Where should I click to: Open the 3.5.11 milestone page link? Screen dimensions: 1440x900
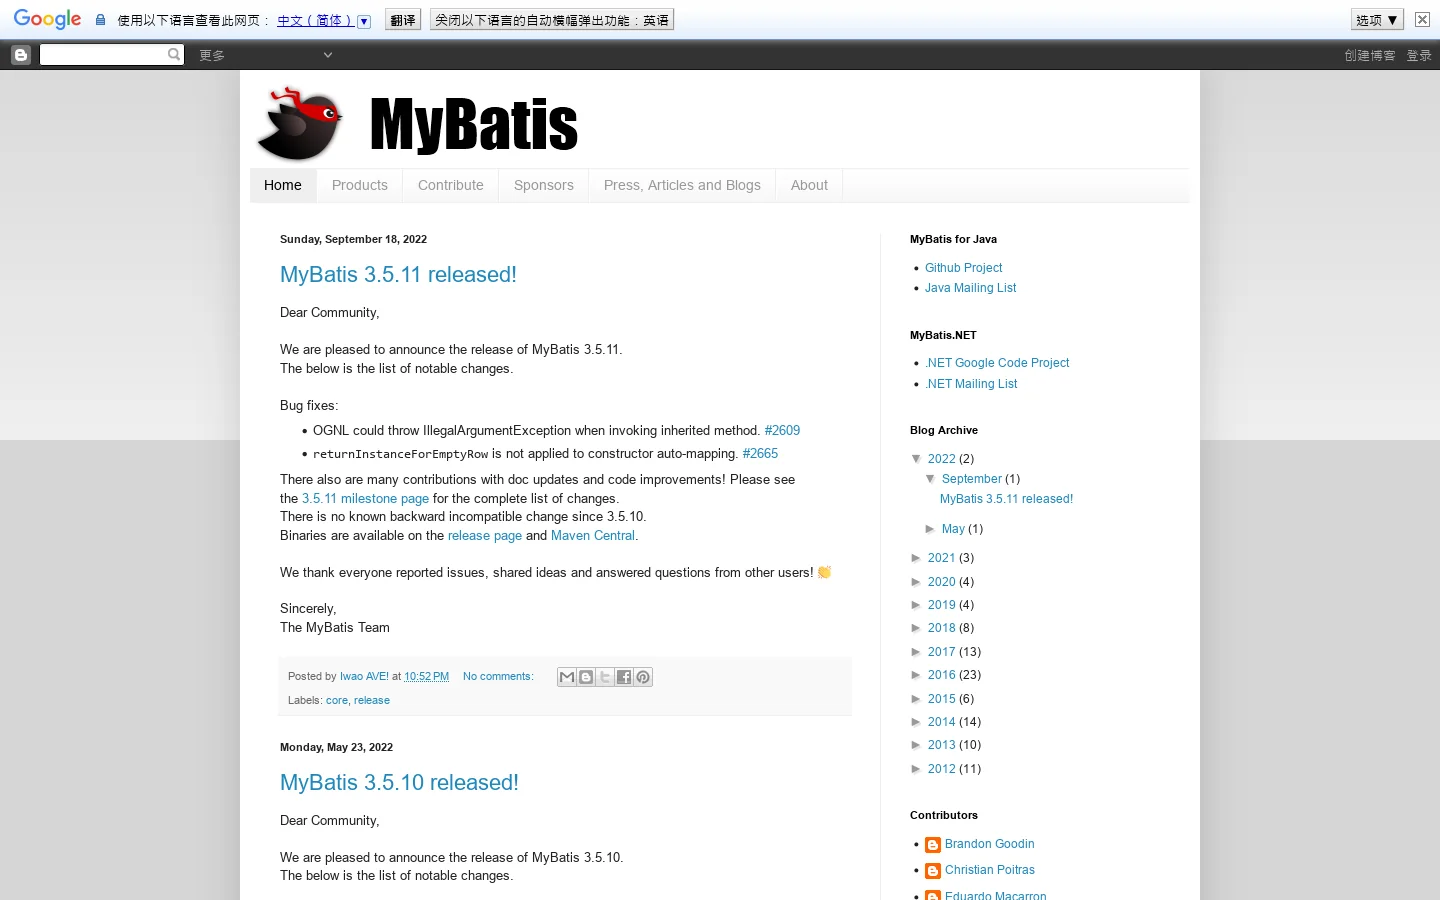tap(365, 499)
